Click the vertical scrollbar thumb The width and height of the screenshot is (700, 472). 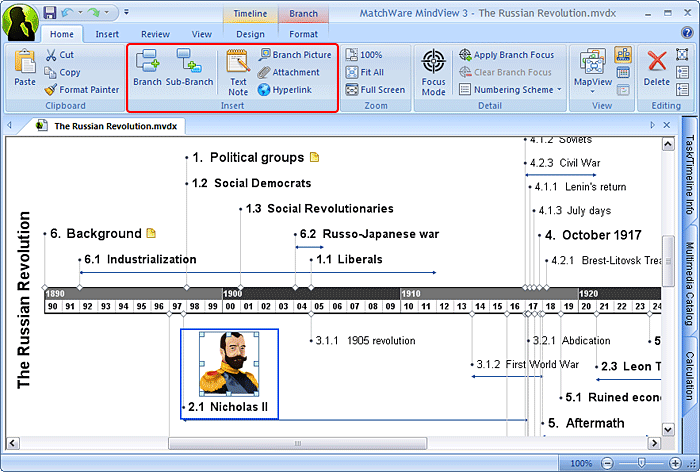click(x=668, y=261)
